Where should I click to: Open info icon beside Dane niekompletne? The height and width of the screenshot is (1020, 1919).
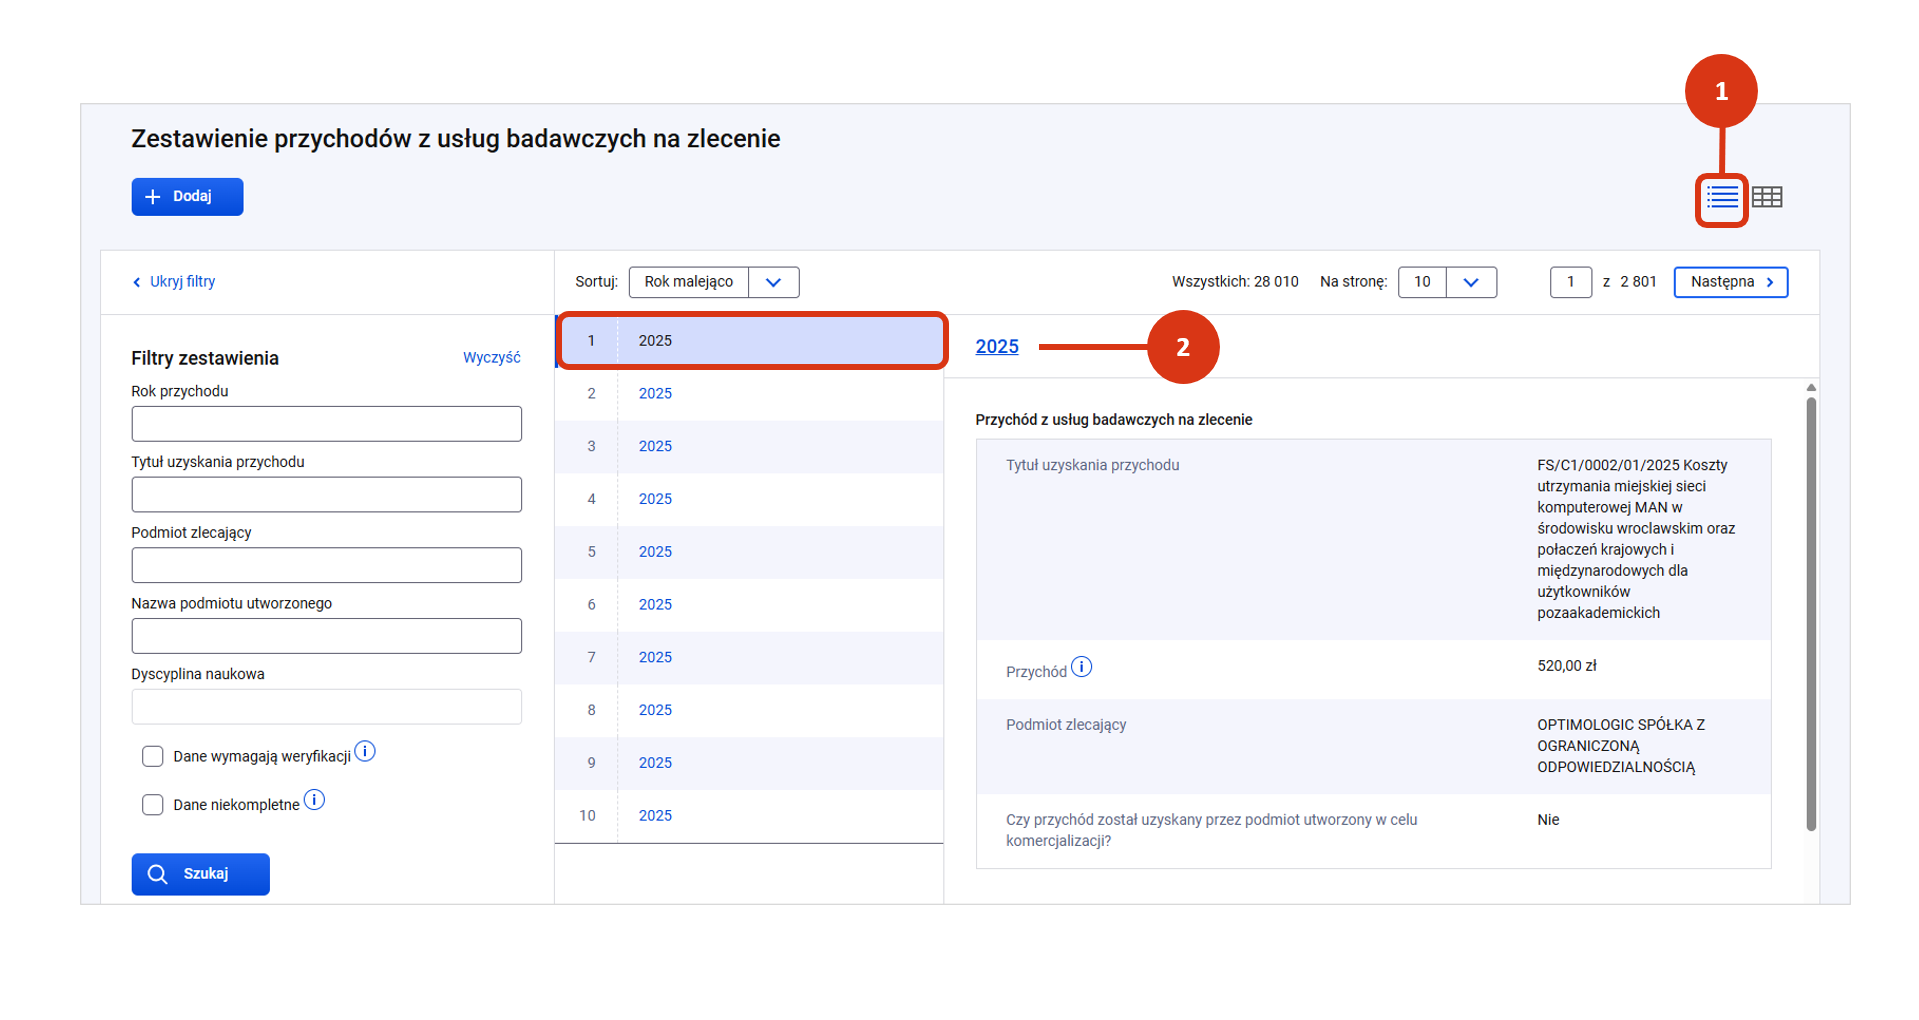(x=314, y=800)
